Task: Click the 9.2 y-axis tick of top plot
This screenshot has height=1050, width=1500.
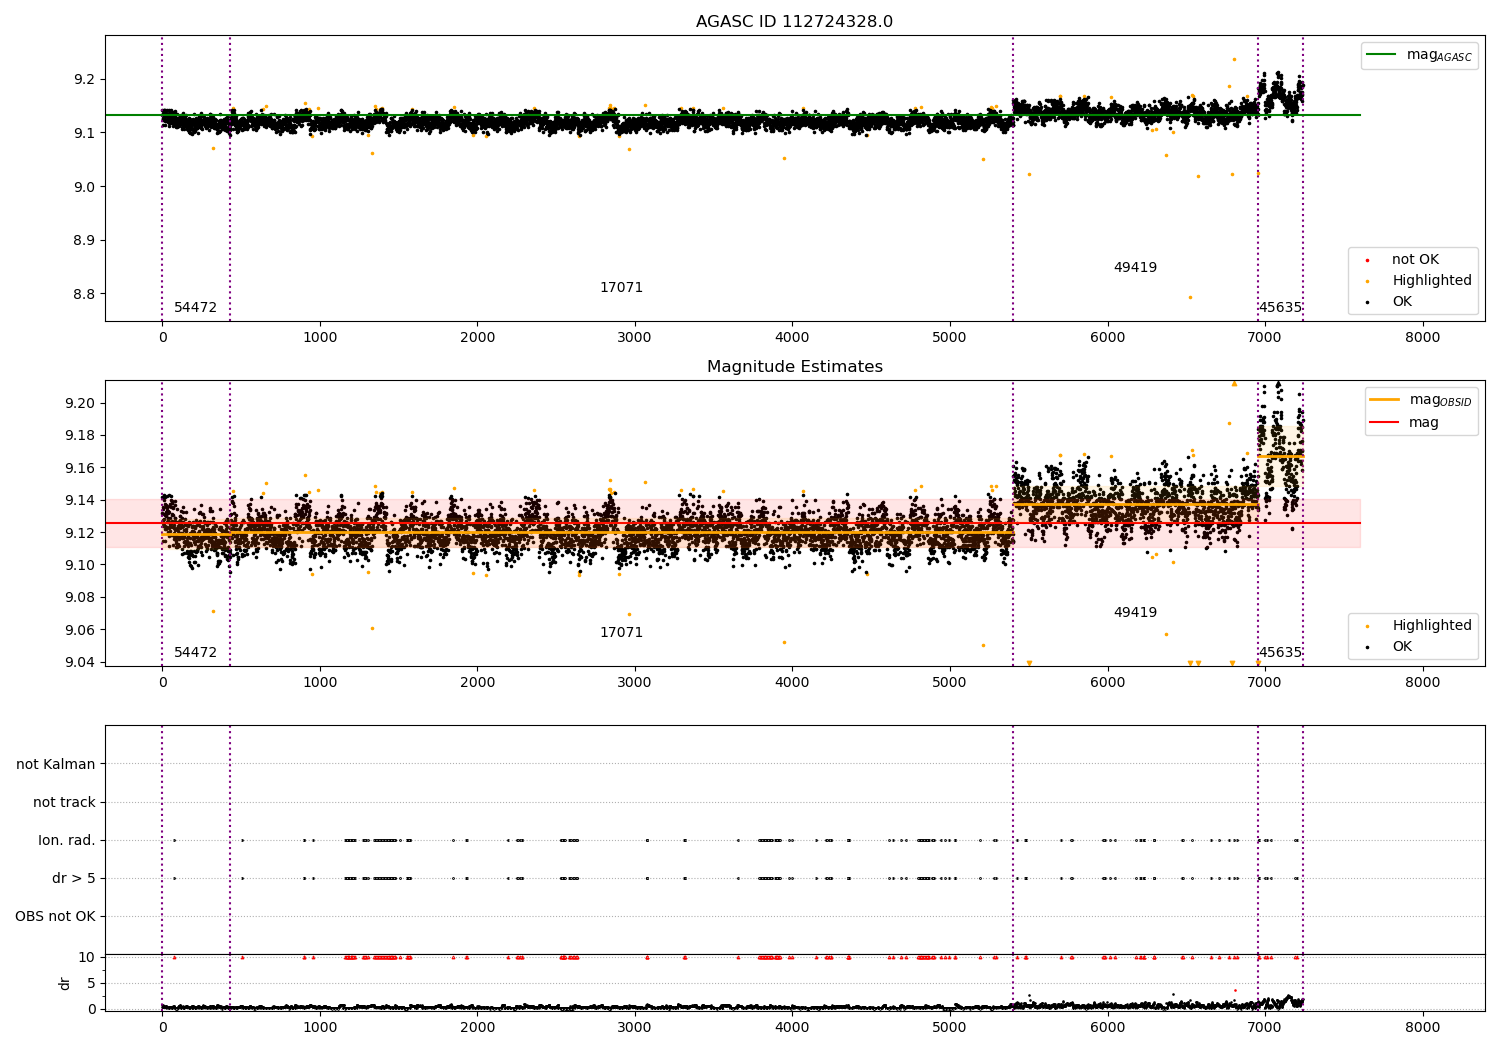Action: pyautogui.click(x=84, y=80)
